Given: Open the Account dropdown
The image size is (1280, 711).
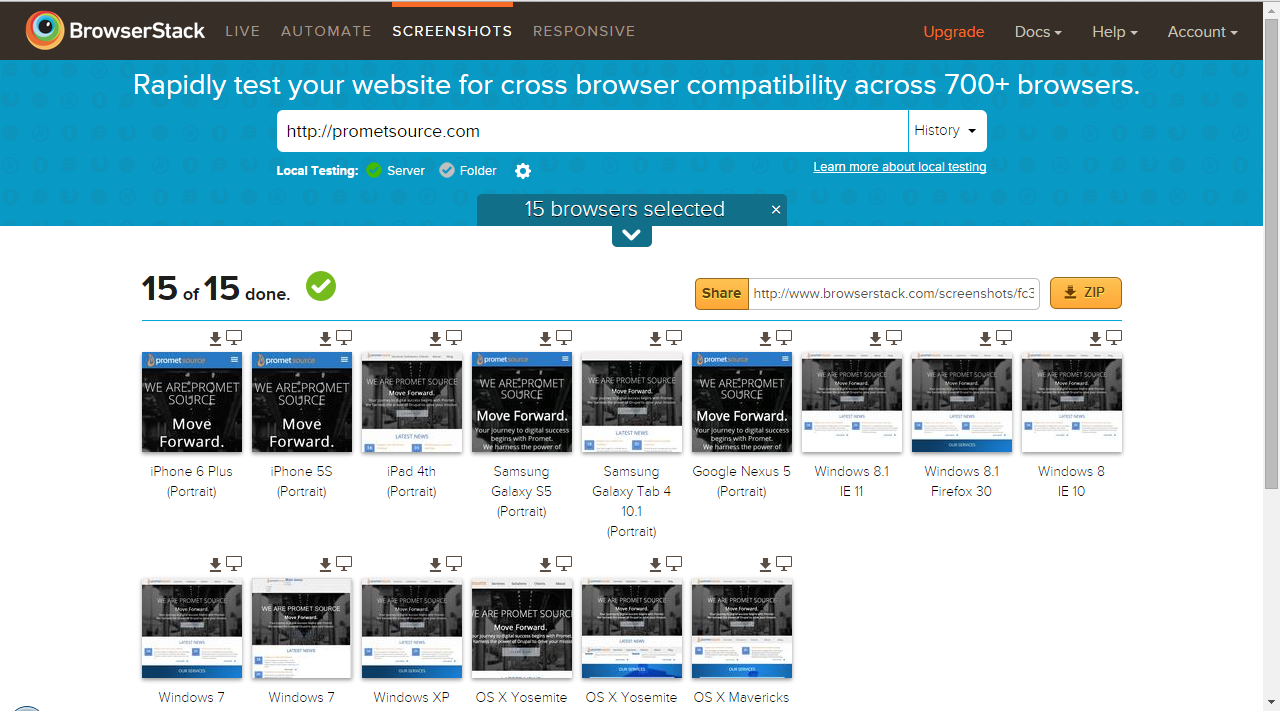Looking at the screenshot, I should (1202, 32).
